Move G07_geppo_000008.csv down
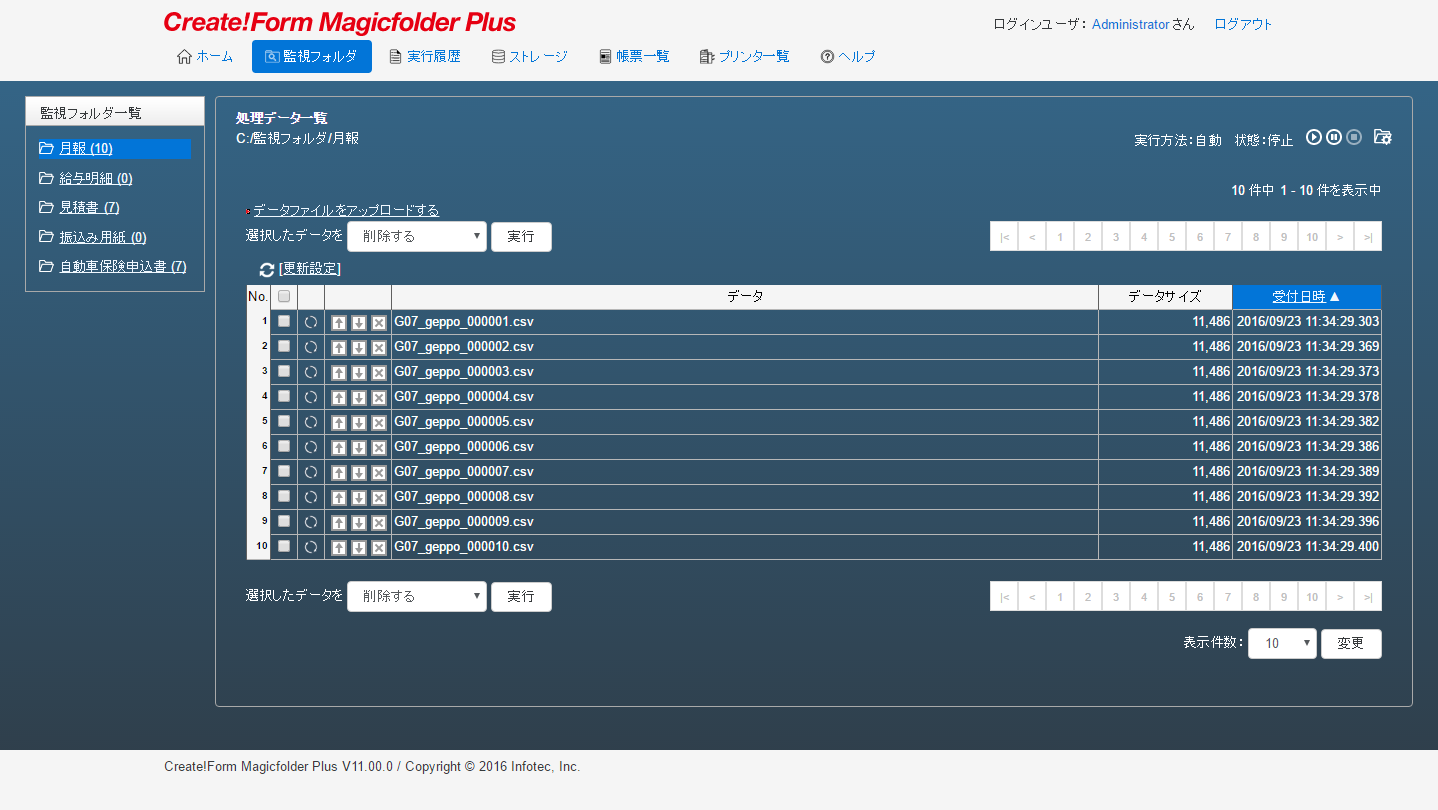 (359, 497)
